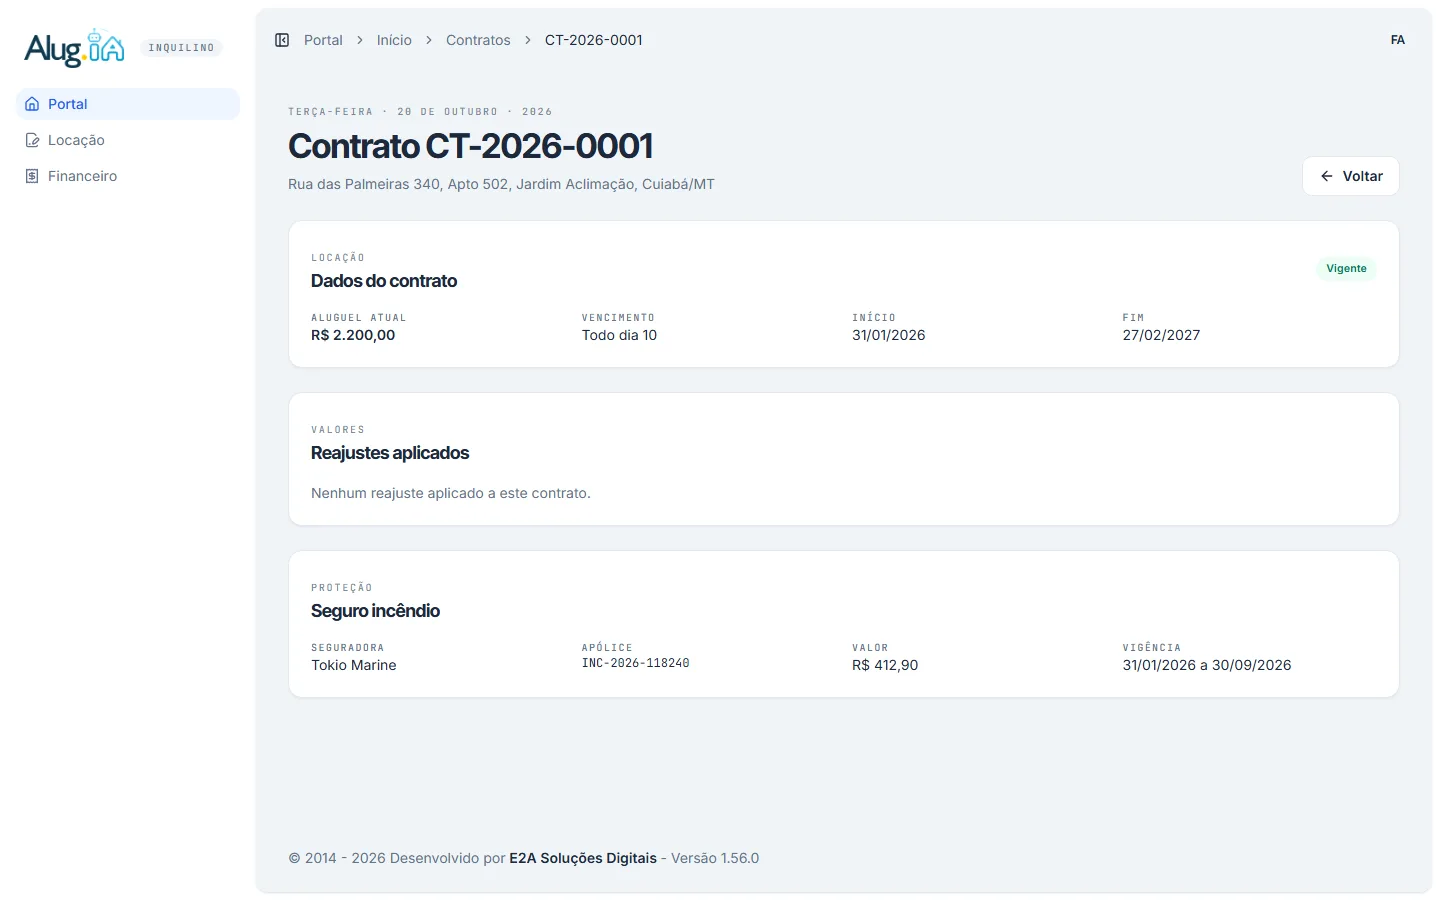The image size is (1440, 900).
Task: Click the Seguro incêndio heading
Action: pyautogui.click(x=376, y=611)
